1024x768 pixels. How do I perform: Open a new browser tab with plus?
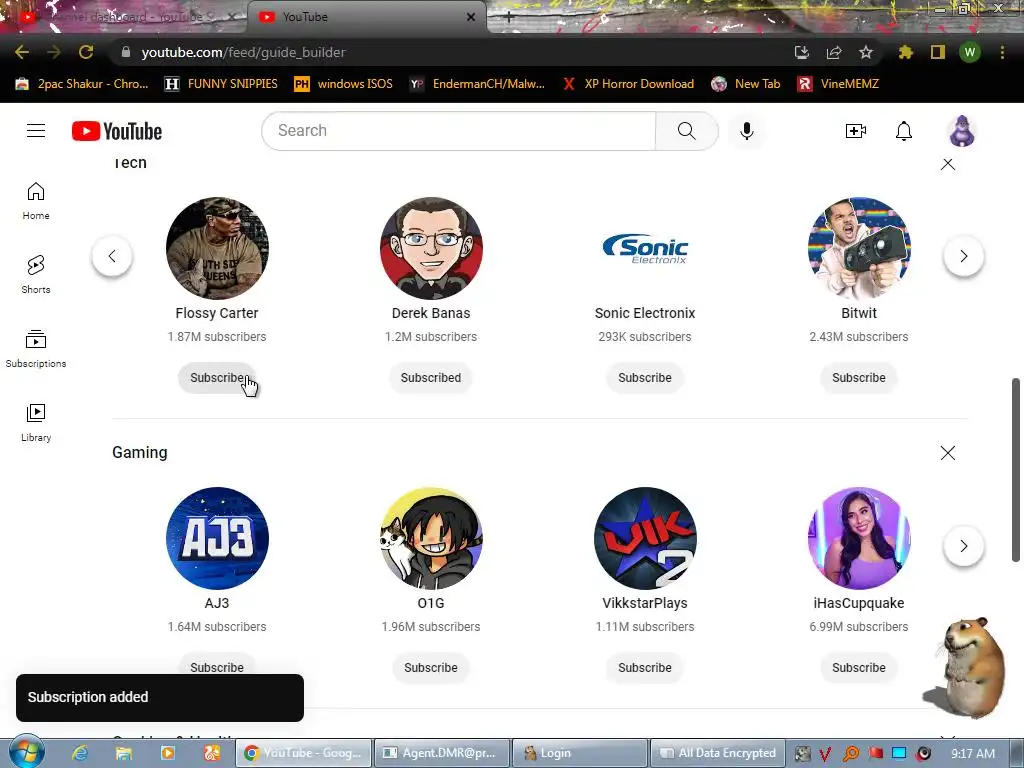(x=509, y=18)
